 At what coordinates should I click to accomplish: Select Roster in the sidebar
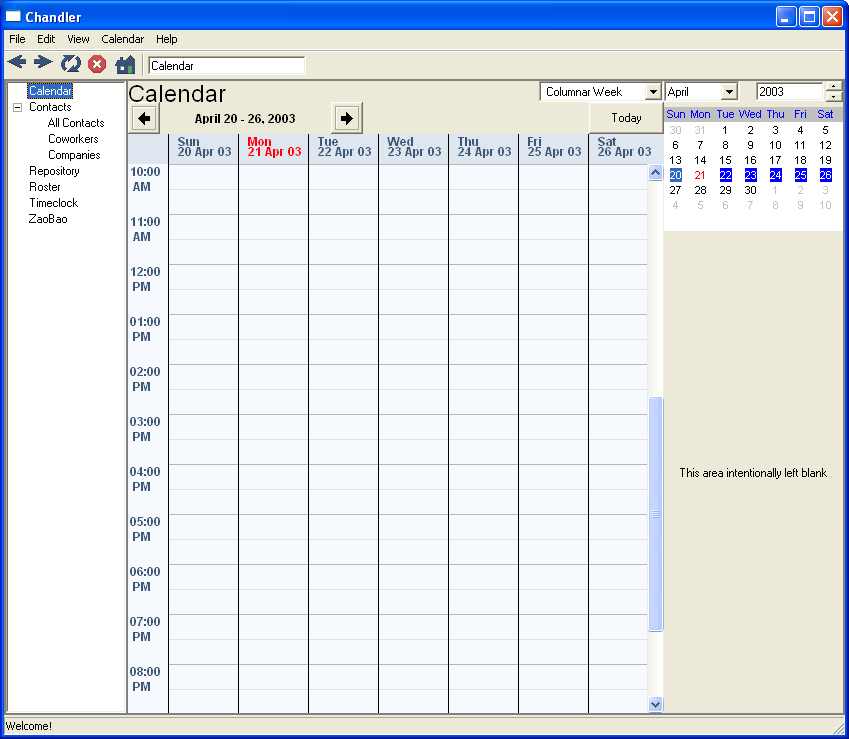45,187
